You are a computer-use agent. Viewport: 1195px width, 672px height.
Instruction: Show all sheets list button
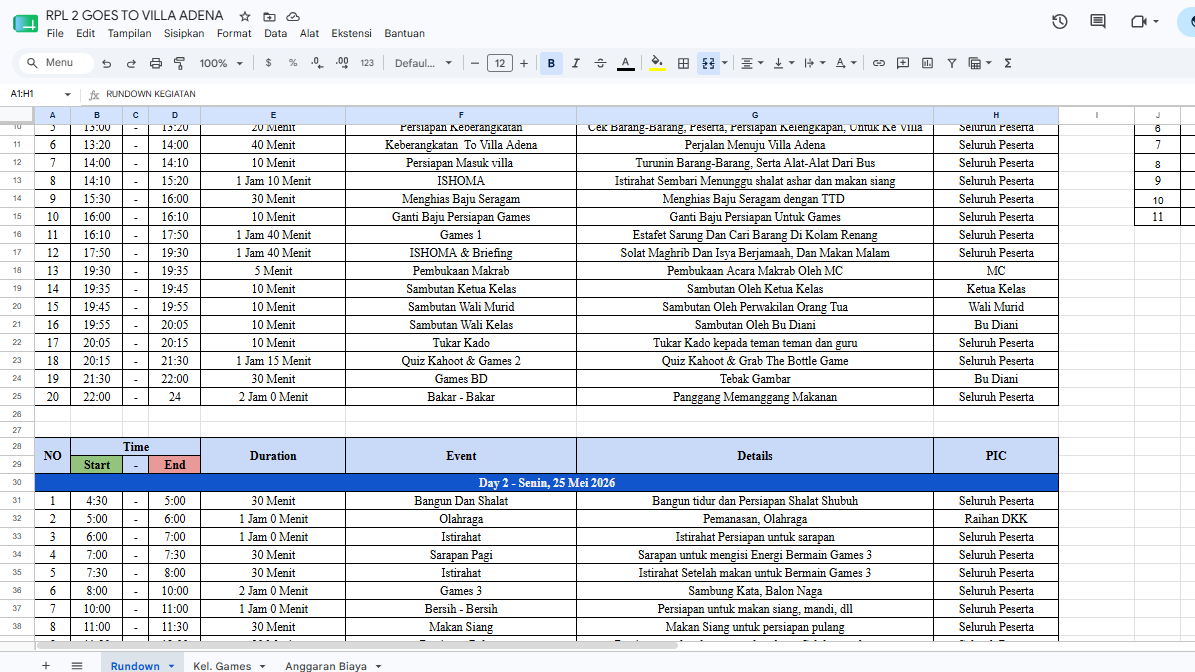click(x=77, y=666)
